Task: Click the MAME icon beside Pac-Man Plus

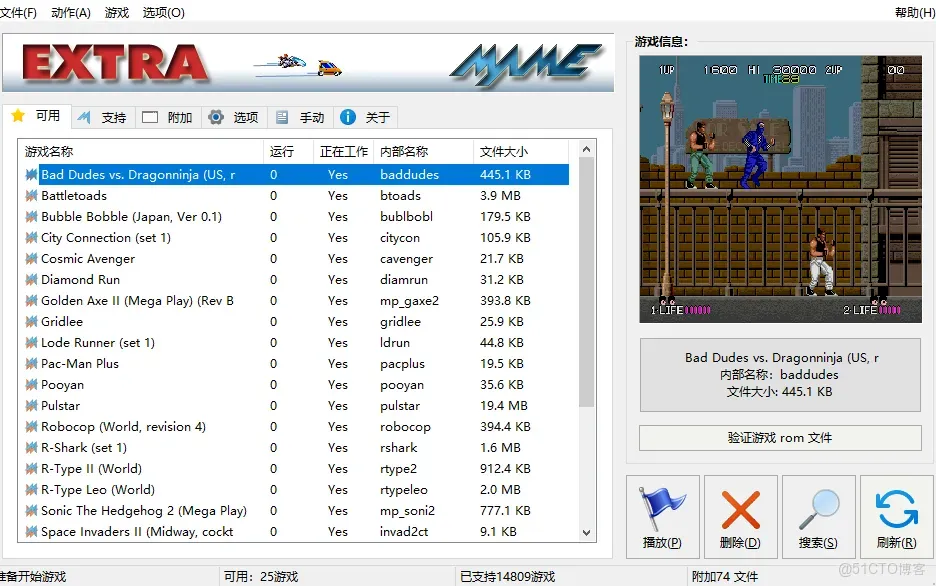Action: point(32,363)
